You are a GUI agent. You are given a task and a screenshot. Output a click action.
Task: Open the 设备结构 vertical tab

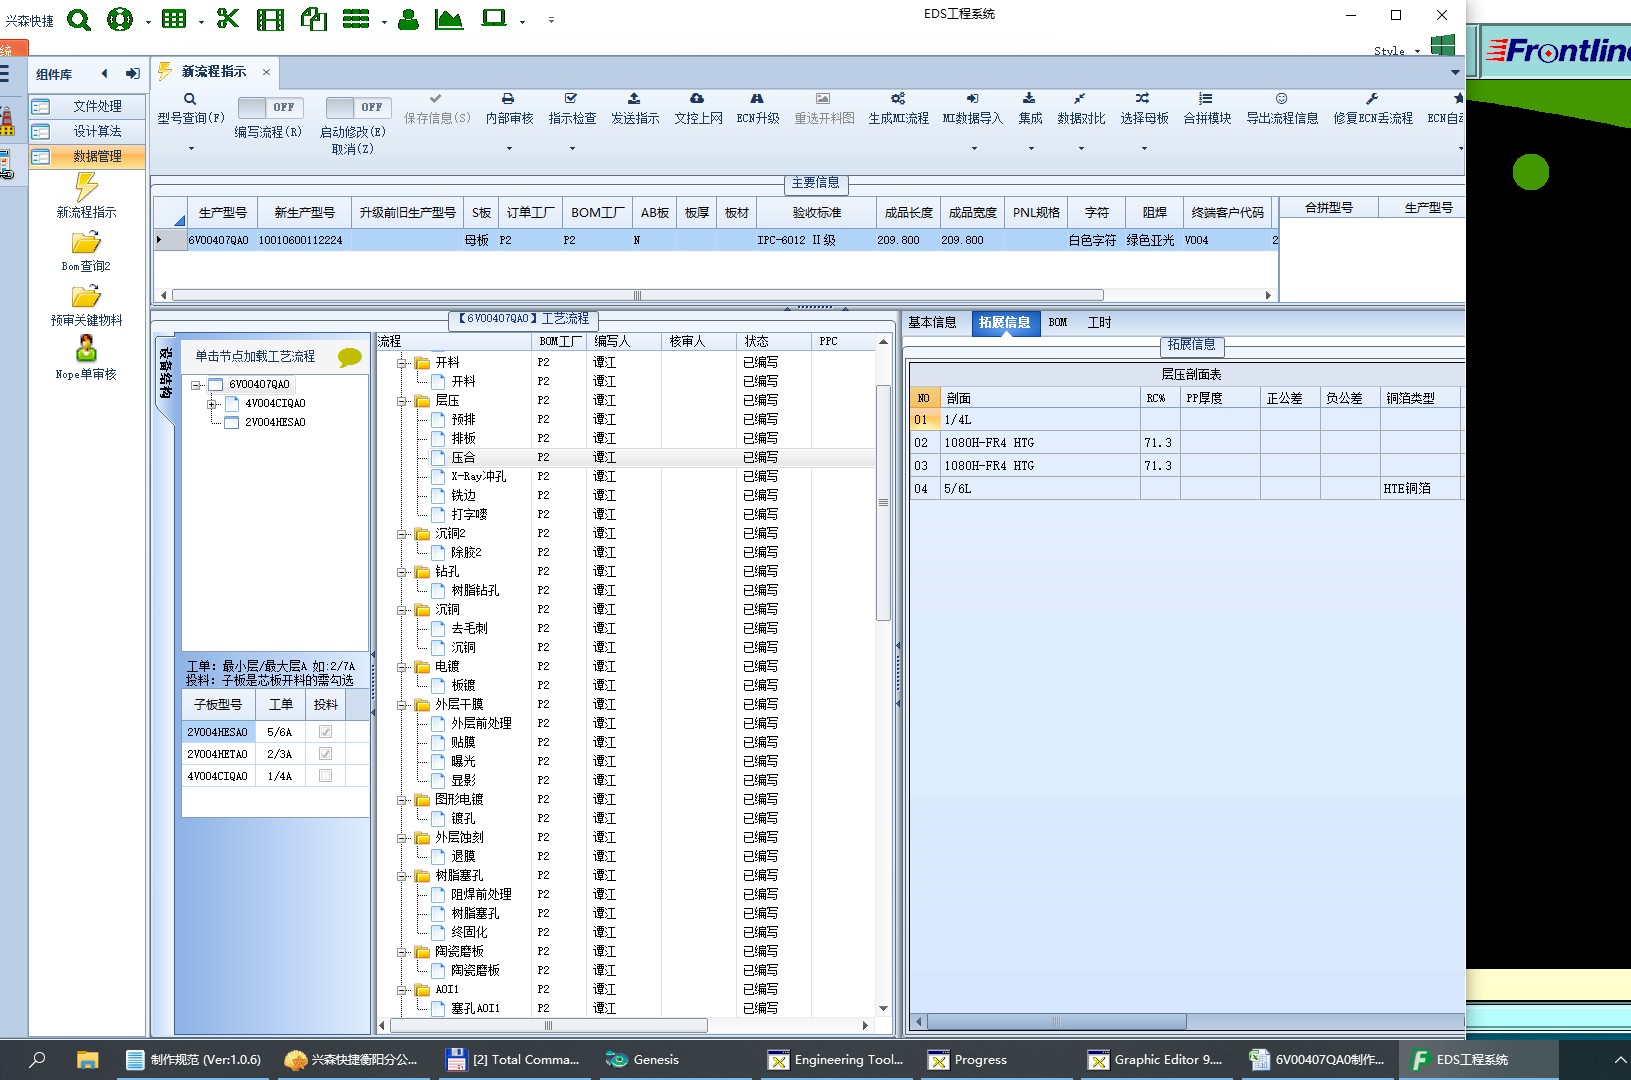pos(166,373)
